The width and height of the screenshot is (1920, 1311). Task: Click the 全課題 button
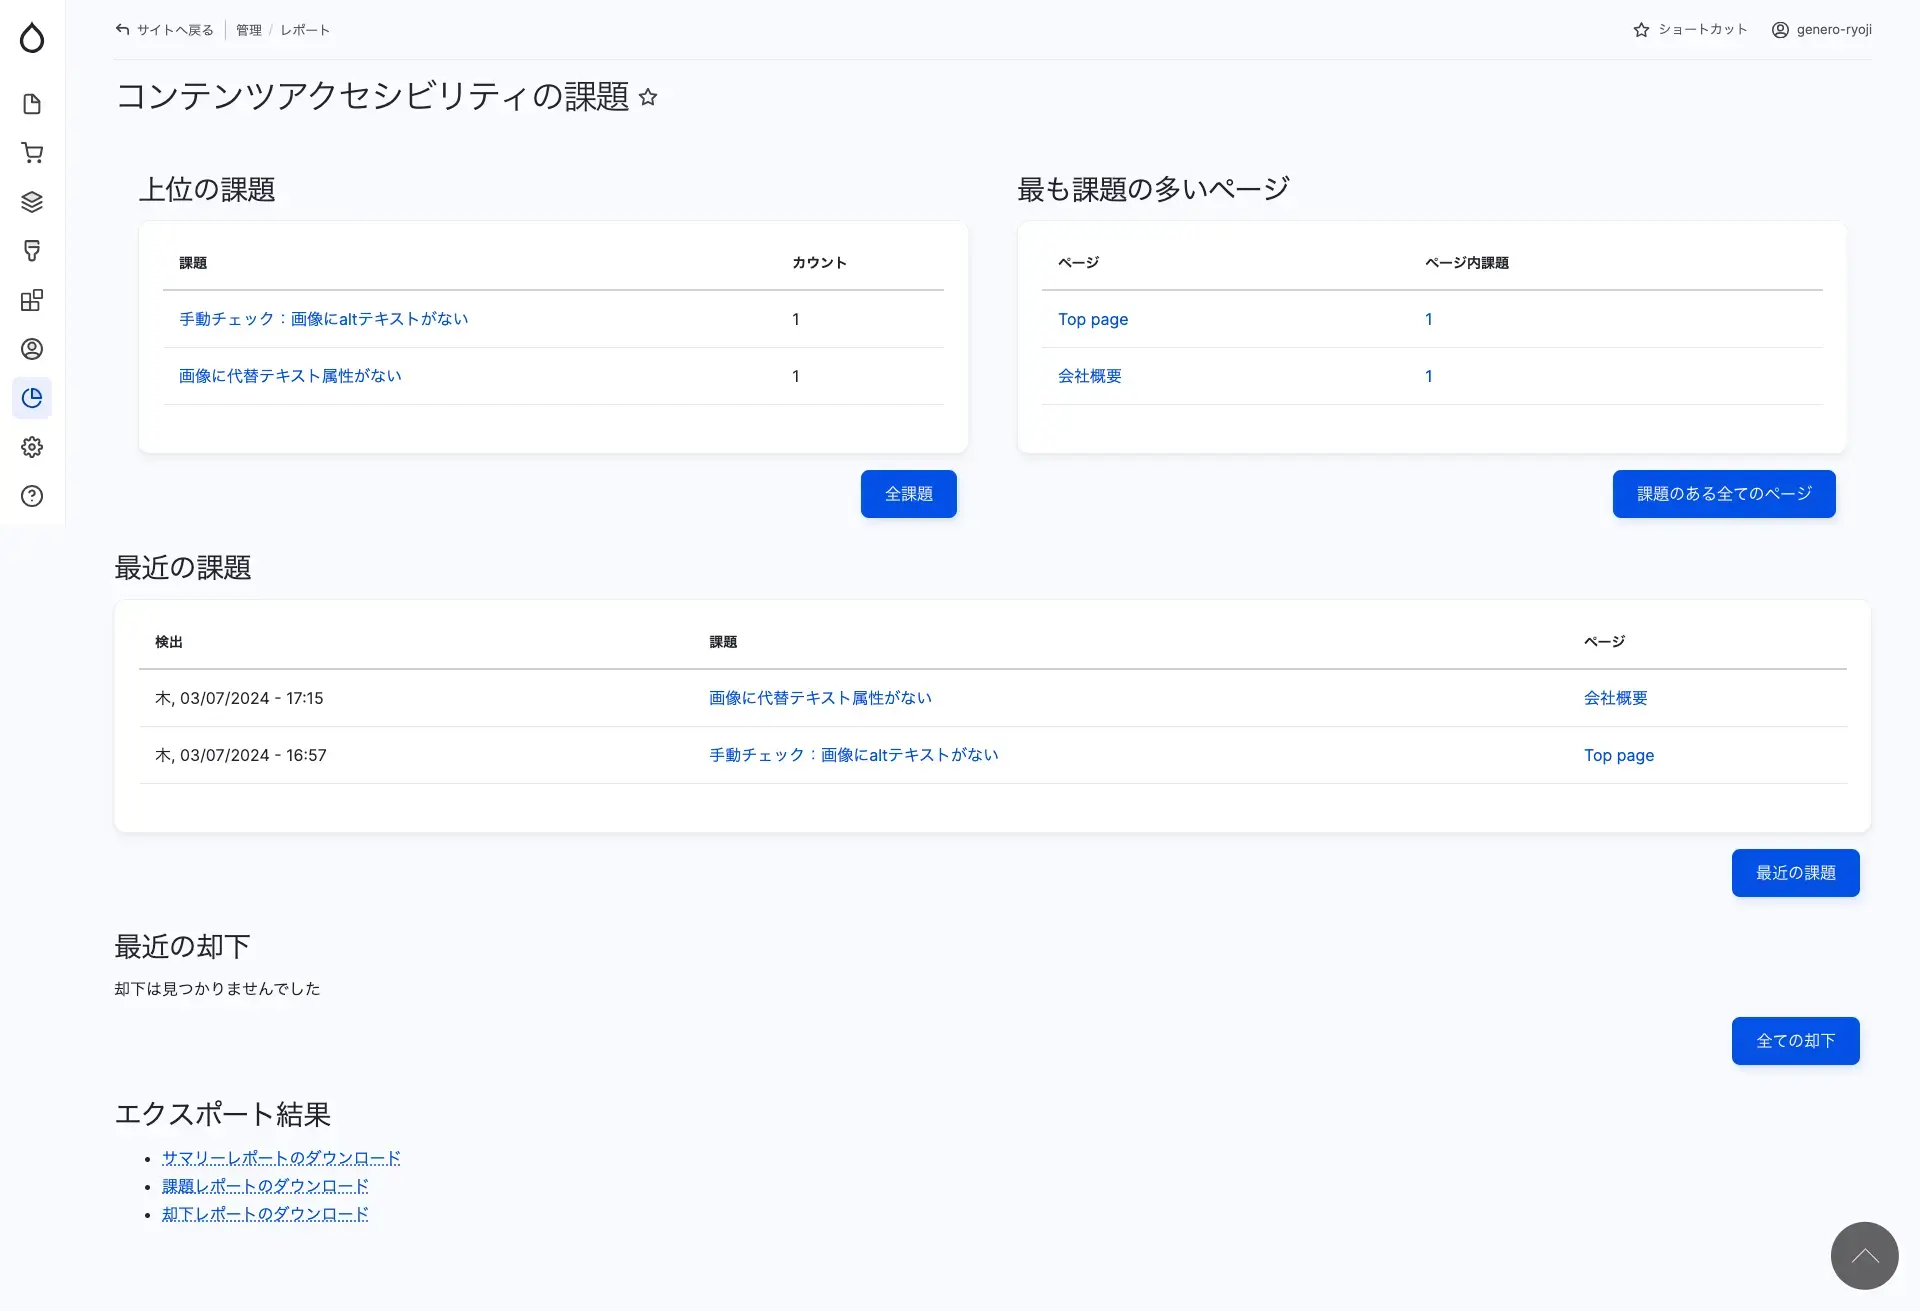[908, 493]
